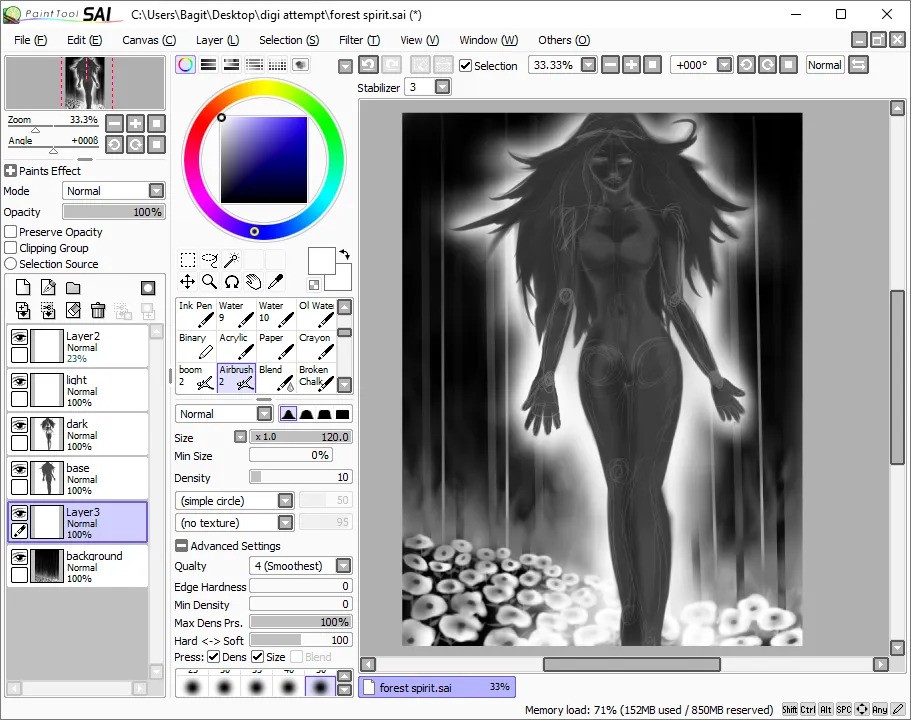Click the brush Size value field
911x720 pixels.
coord(300,436)
